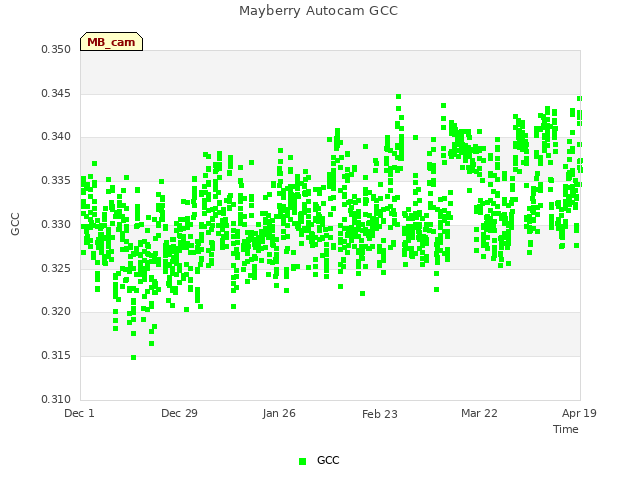Screen dimensions: 640x480
Task: Click the 0.315 y-axis label
Action: click(56, 356)
